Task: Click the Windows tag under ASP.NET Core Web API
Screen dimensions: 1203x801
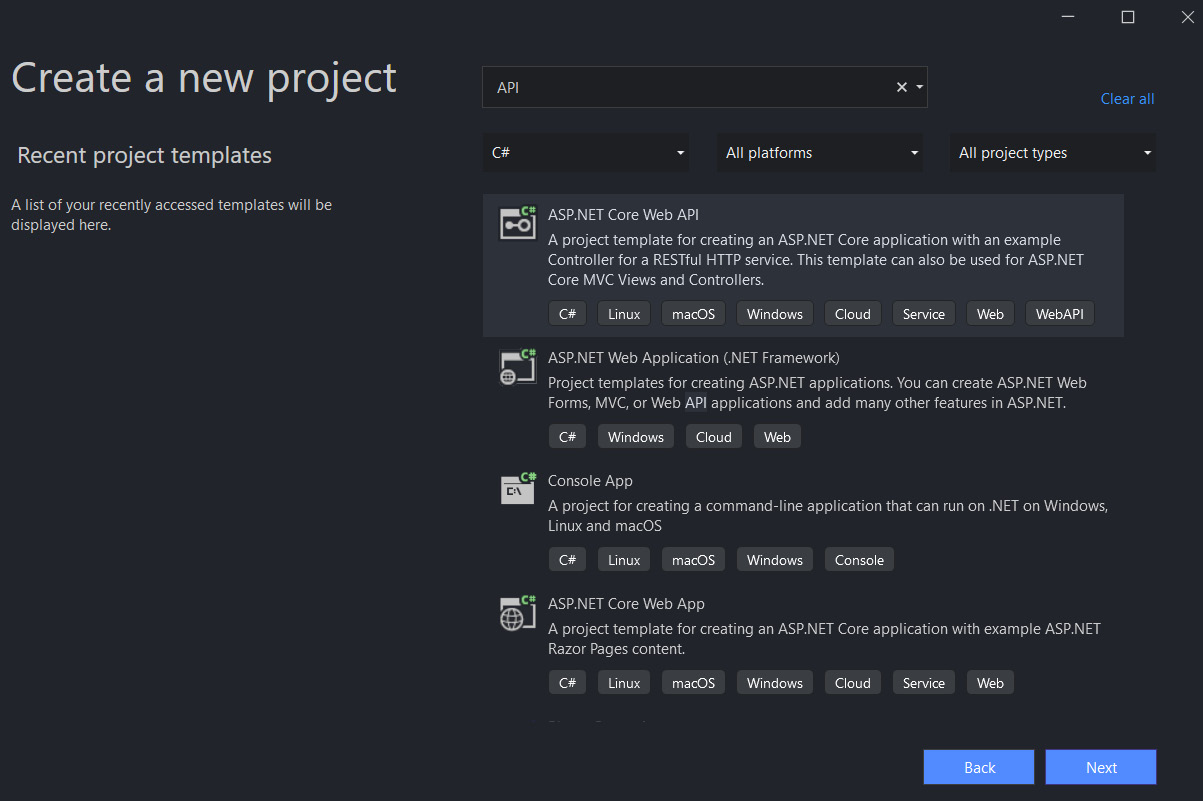Action: click(775, 314)
